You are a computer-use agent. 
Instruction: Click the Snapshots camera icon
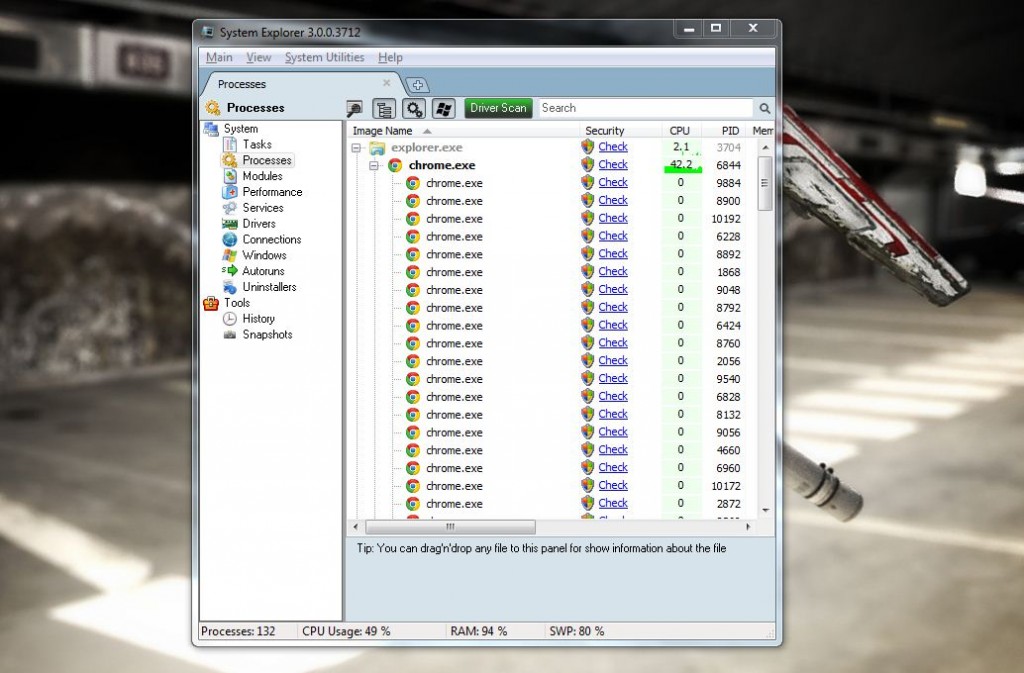point(230,335)
